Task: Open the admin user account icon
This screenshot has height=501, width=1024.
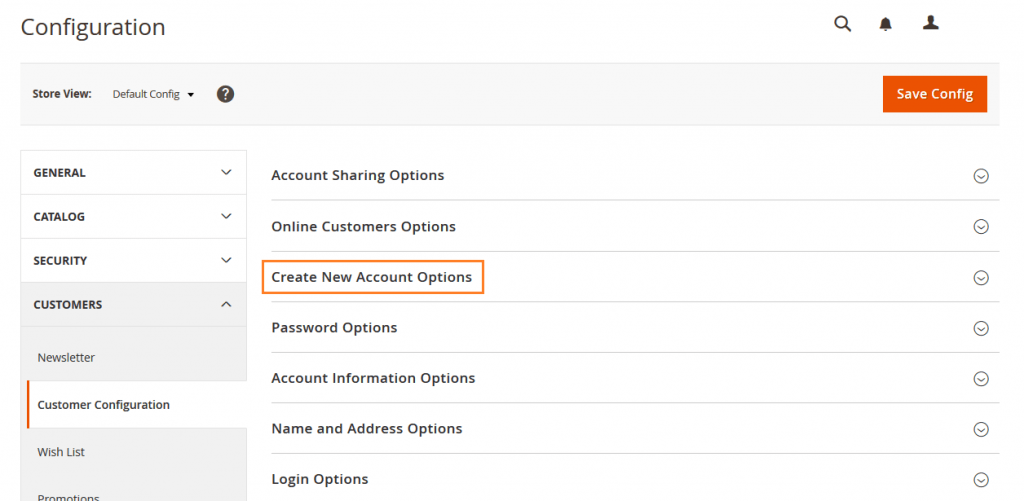Action: click(x=930, y=23)
